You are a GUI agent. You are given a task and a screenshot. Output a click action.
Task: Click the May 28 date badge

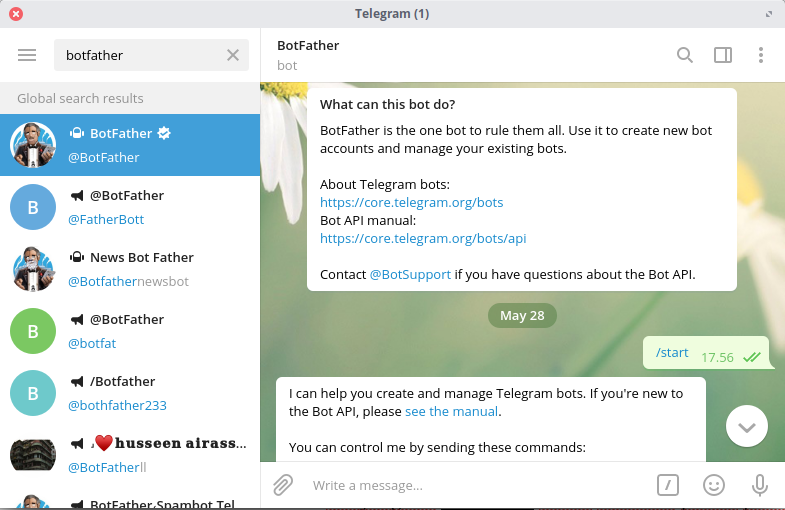(522, 315)
